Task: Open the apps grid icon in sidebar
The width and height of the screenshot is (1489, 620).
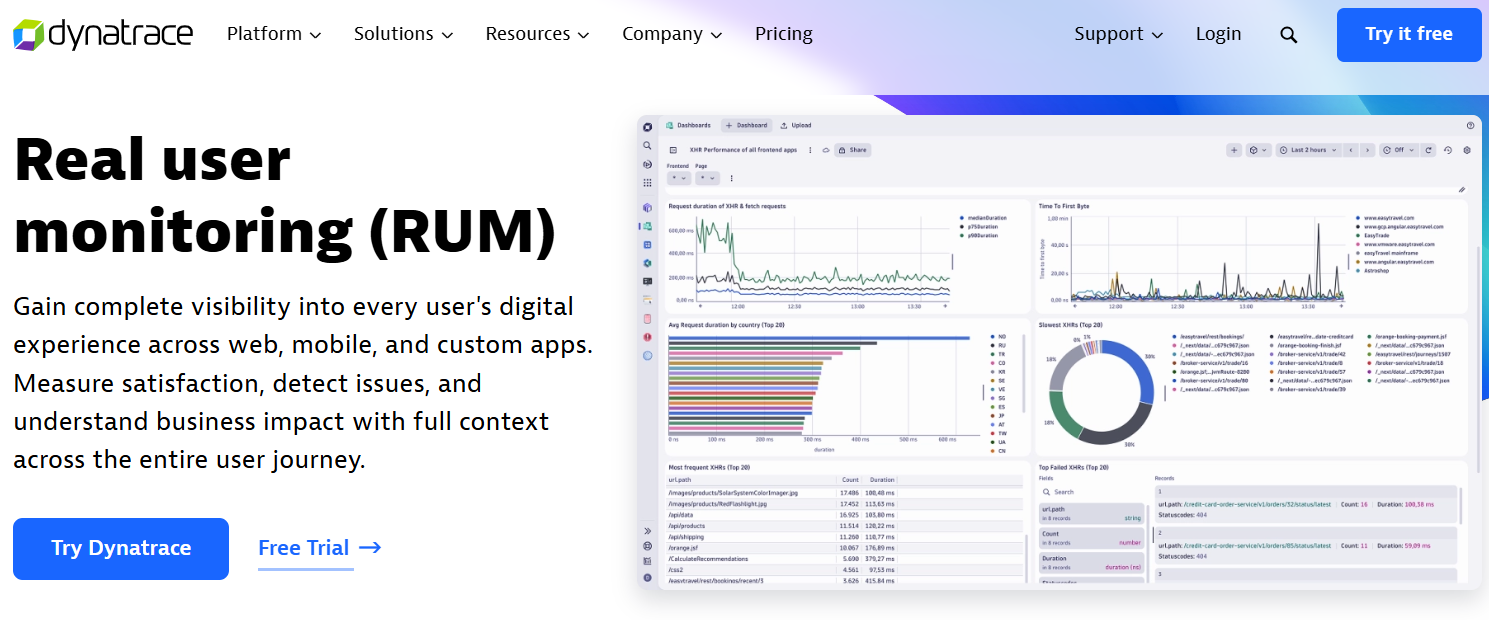Action: [x=647, y=184]
